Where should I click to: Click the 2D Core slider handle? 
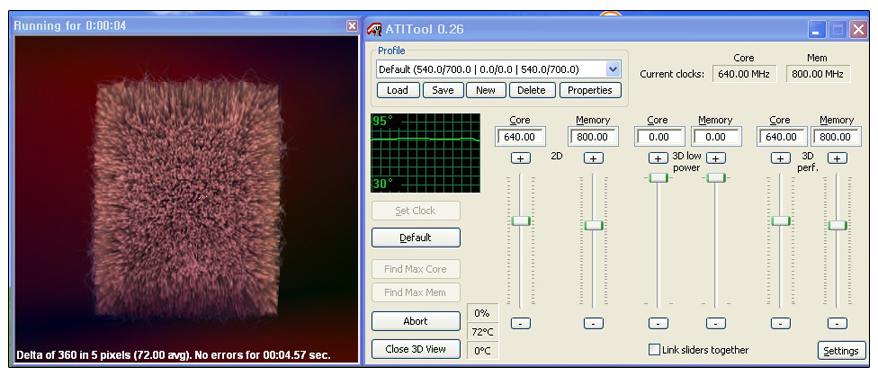click(521, 221)
